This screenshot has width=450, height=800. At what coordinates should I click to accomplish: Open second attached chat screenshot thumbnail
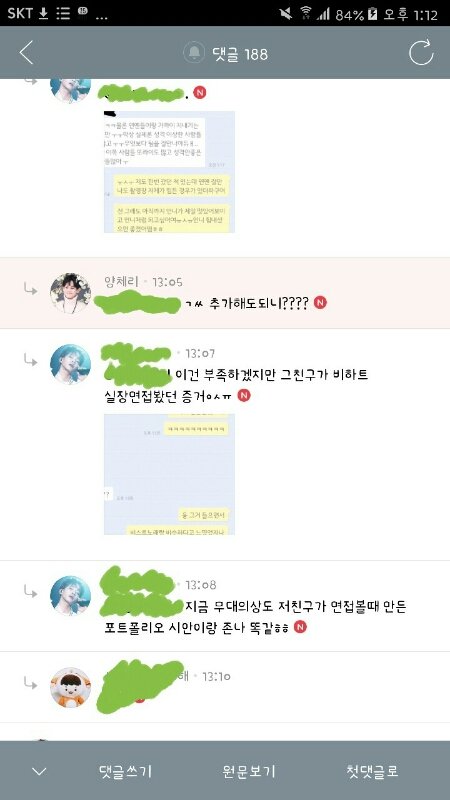click(169, 474)
